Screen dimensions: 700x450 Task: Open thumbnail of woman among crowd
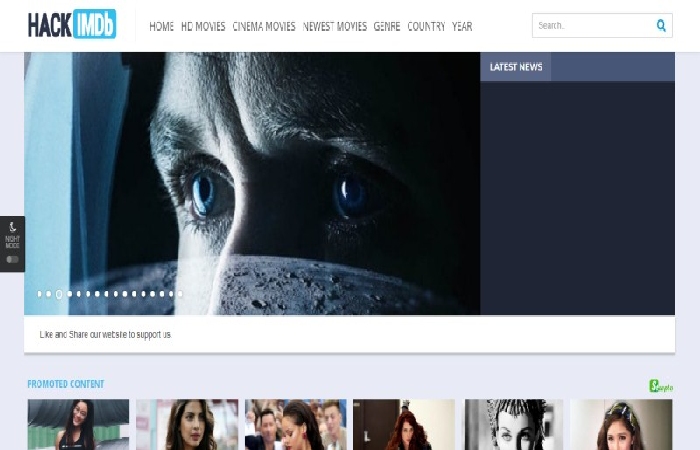296,425
